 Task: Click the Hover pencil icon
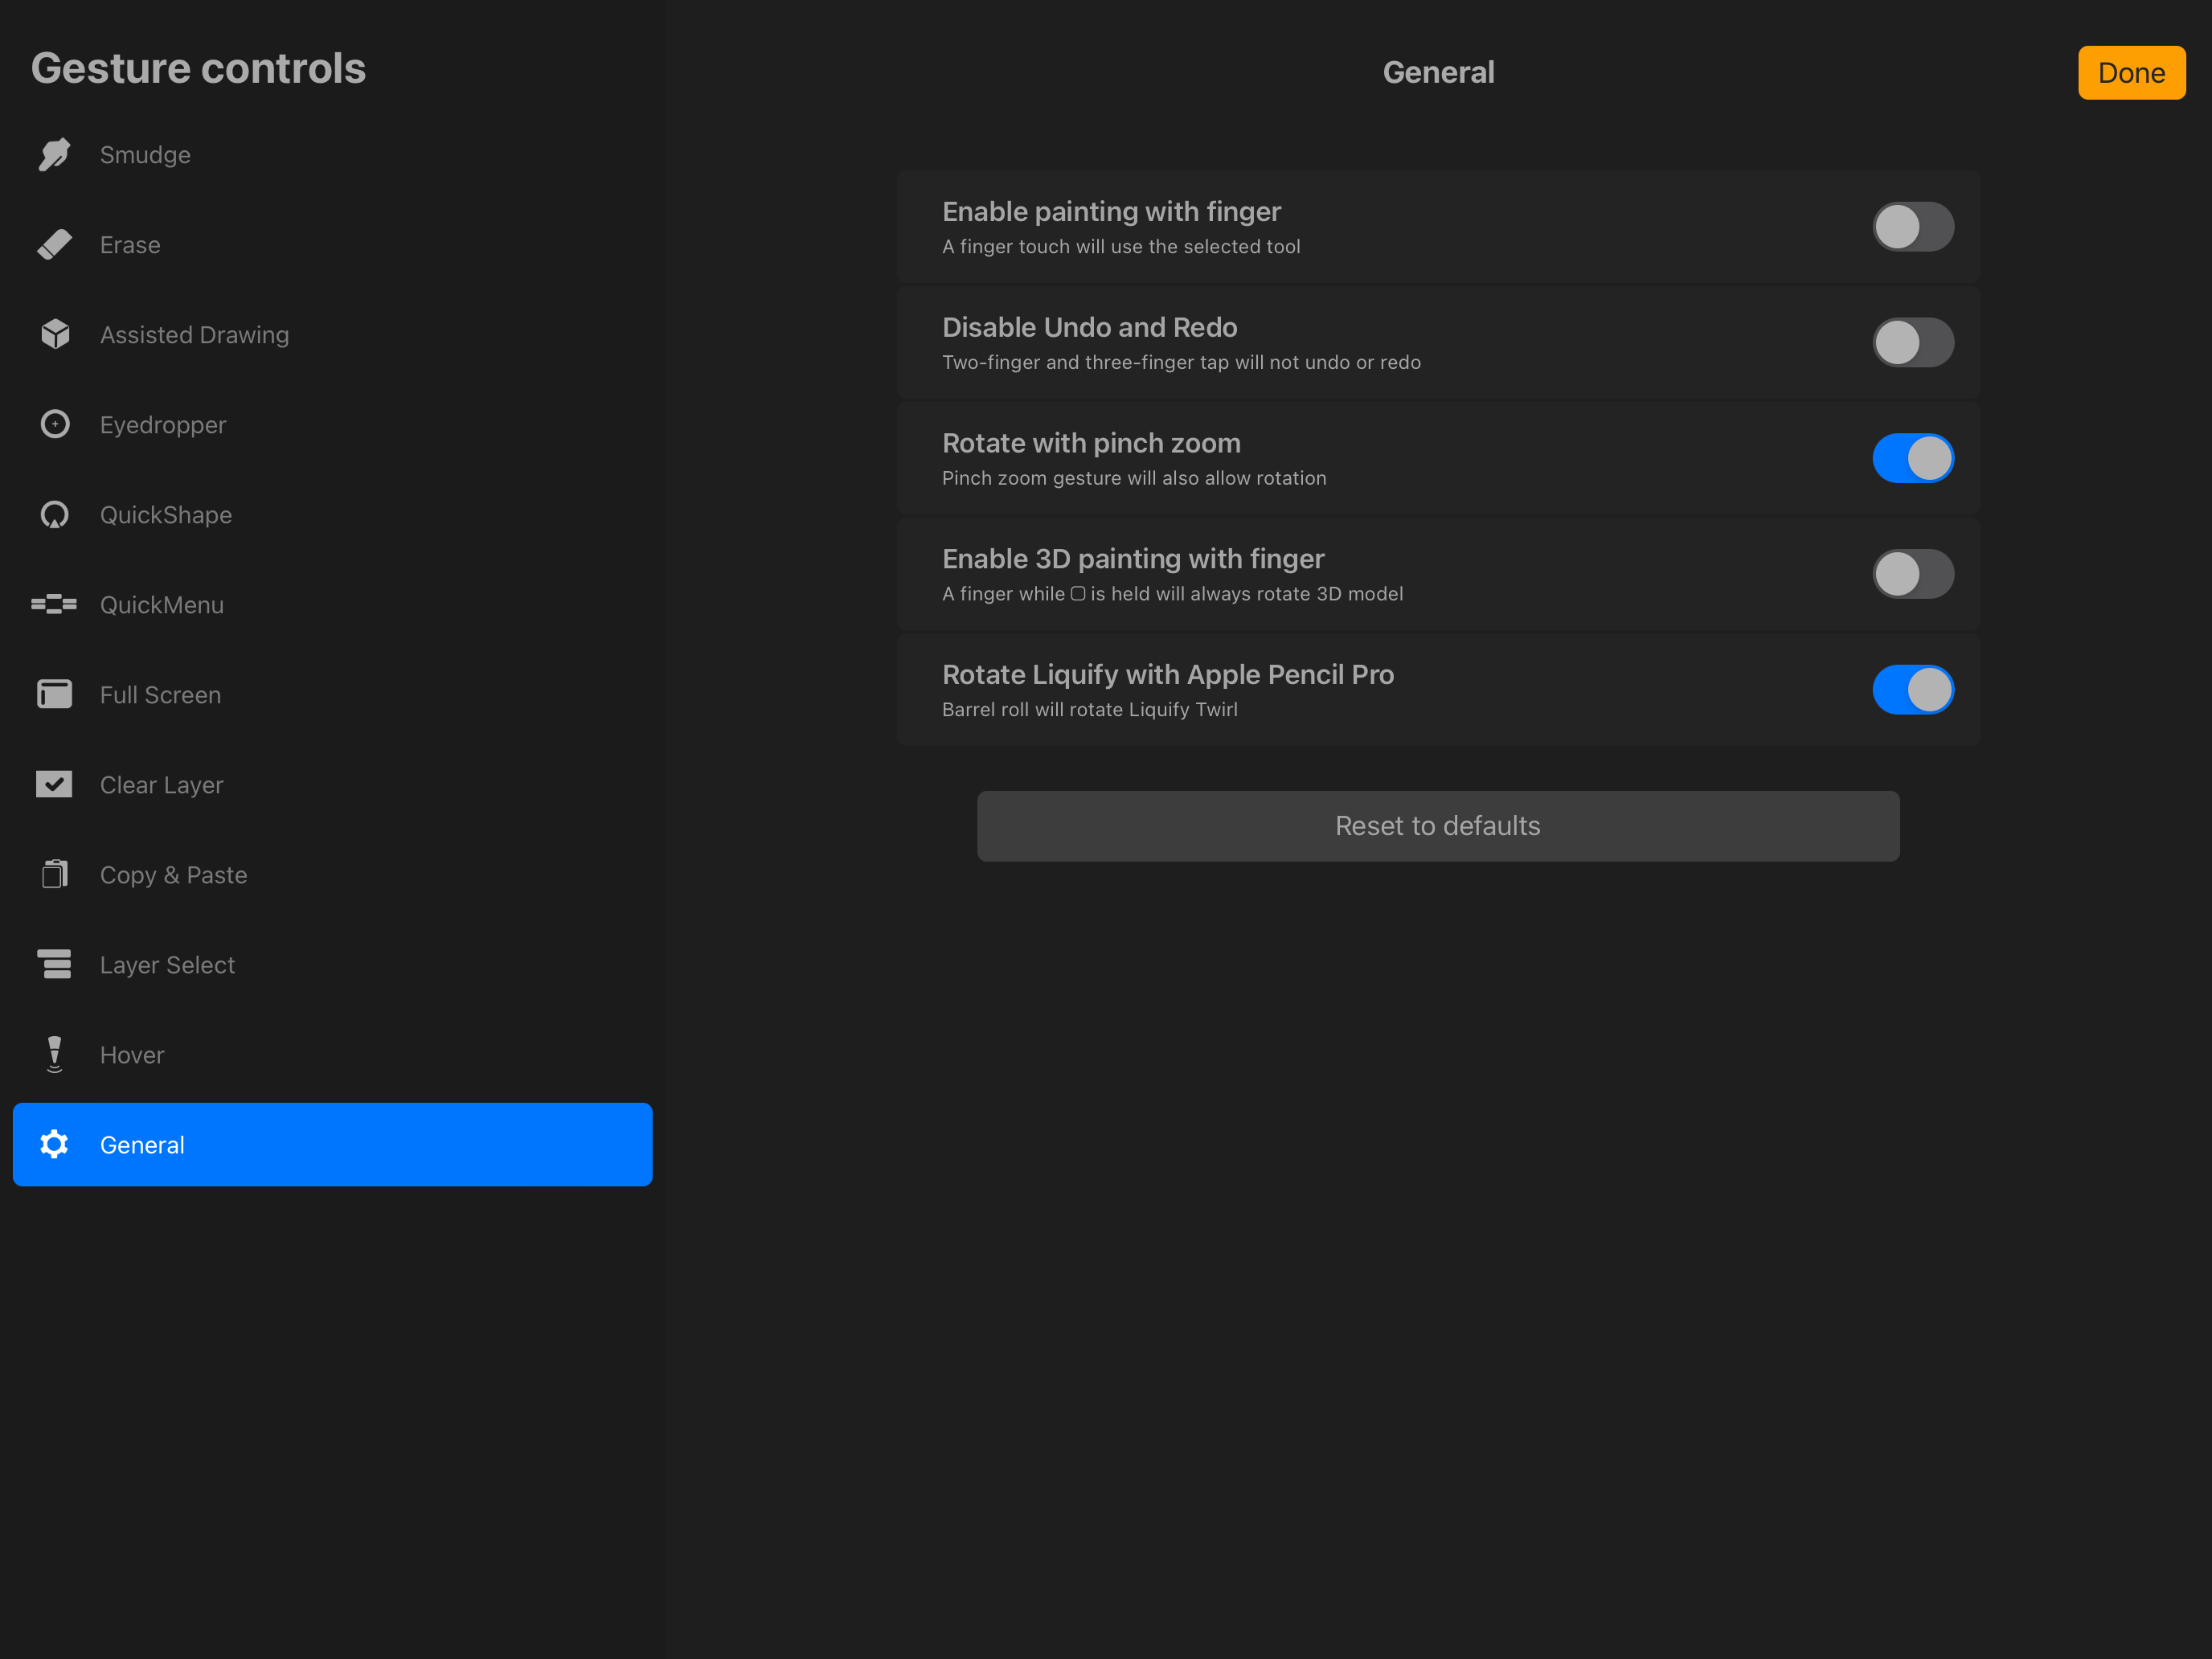tap(54, 1054)
